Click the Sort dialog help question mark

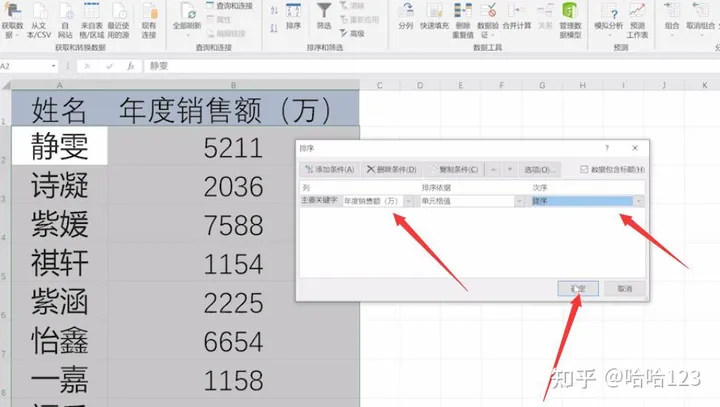607,148
